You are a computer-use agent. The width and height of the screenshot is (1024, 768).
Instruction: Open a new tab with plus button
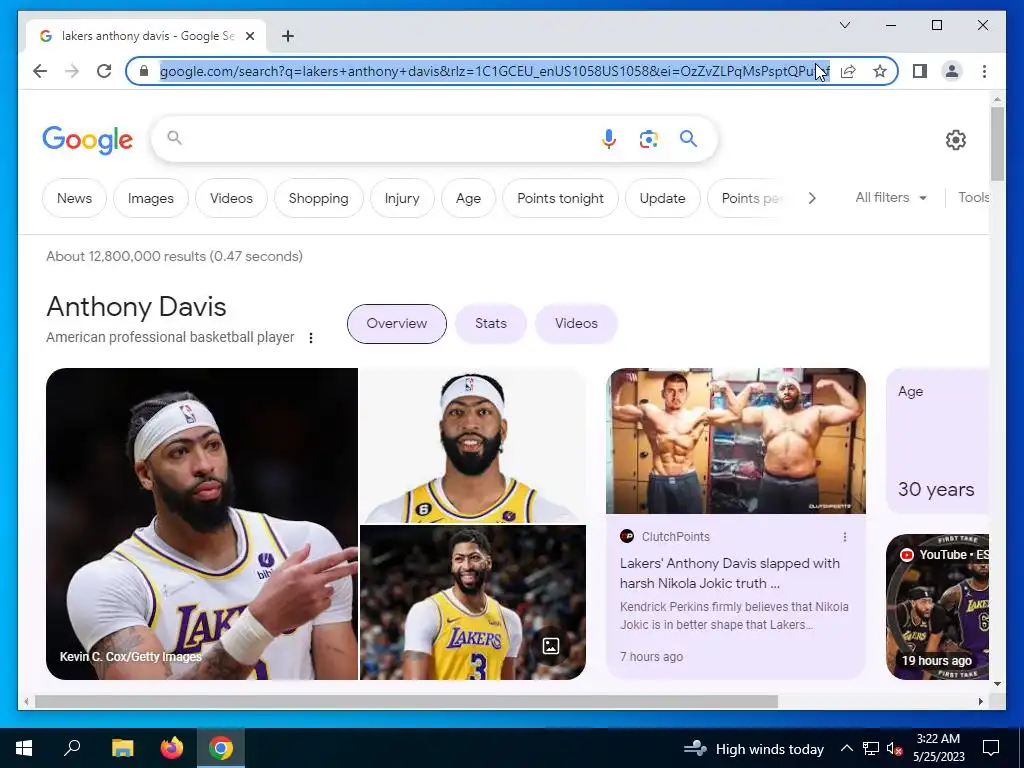click(288, 36)
